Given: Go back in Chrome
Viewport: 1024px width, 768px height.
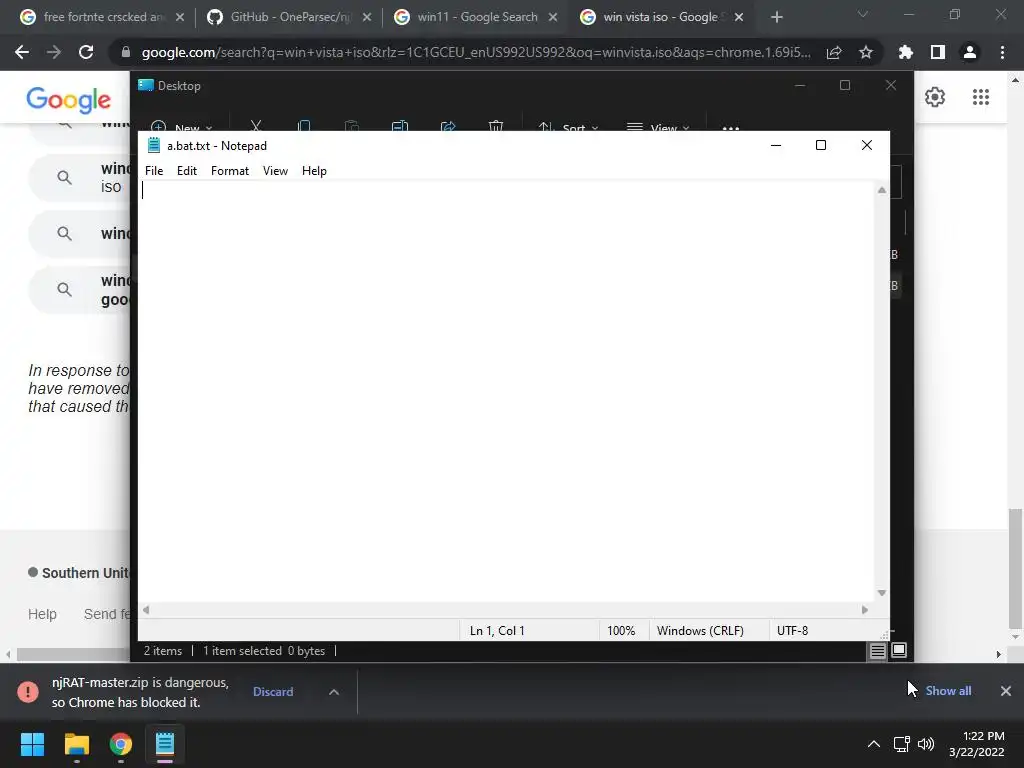Looking at the screenshot, I should pos(22,52).
